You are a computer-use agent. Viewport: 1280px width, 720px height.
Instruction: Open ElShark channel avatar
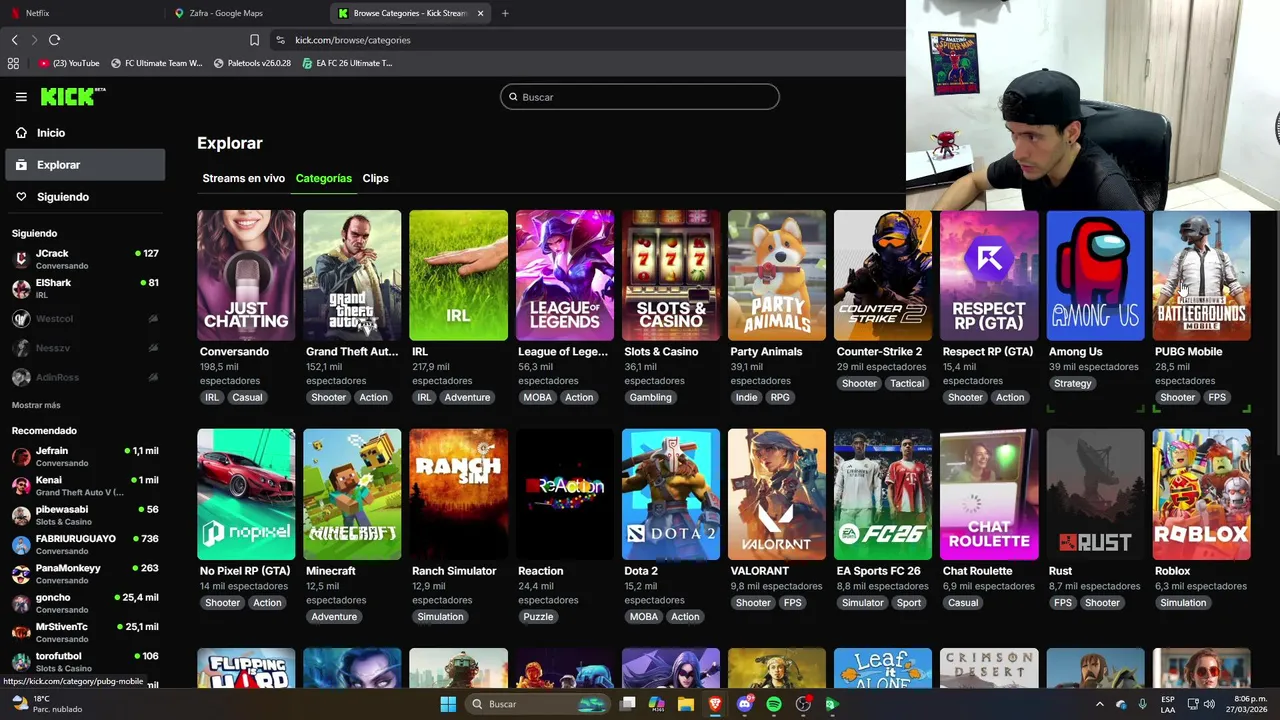(21, 289)
